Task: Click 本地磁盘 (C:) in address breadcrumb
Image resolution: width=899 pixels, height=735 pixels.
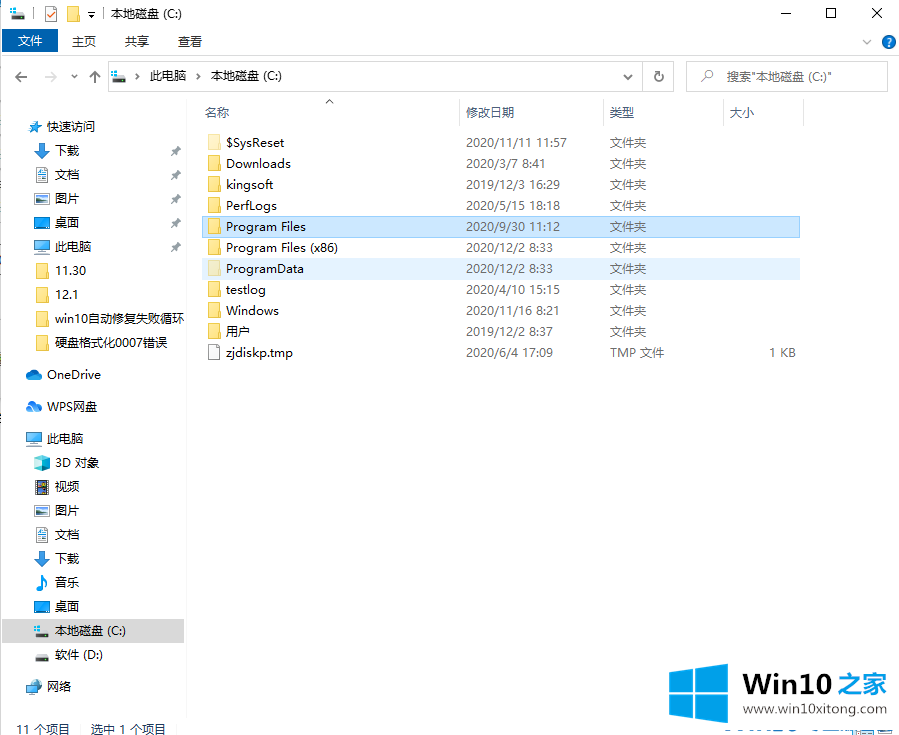Action: [246, 76]
